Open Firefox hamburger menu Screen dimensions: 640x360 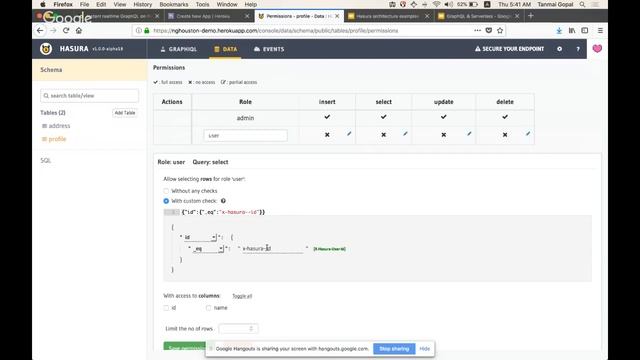click(x=600, y=31)
